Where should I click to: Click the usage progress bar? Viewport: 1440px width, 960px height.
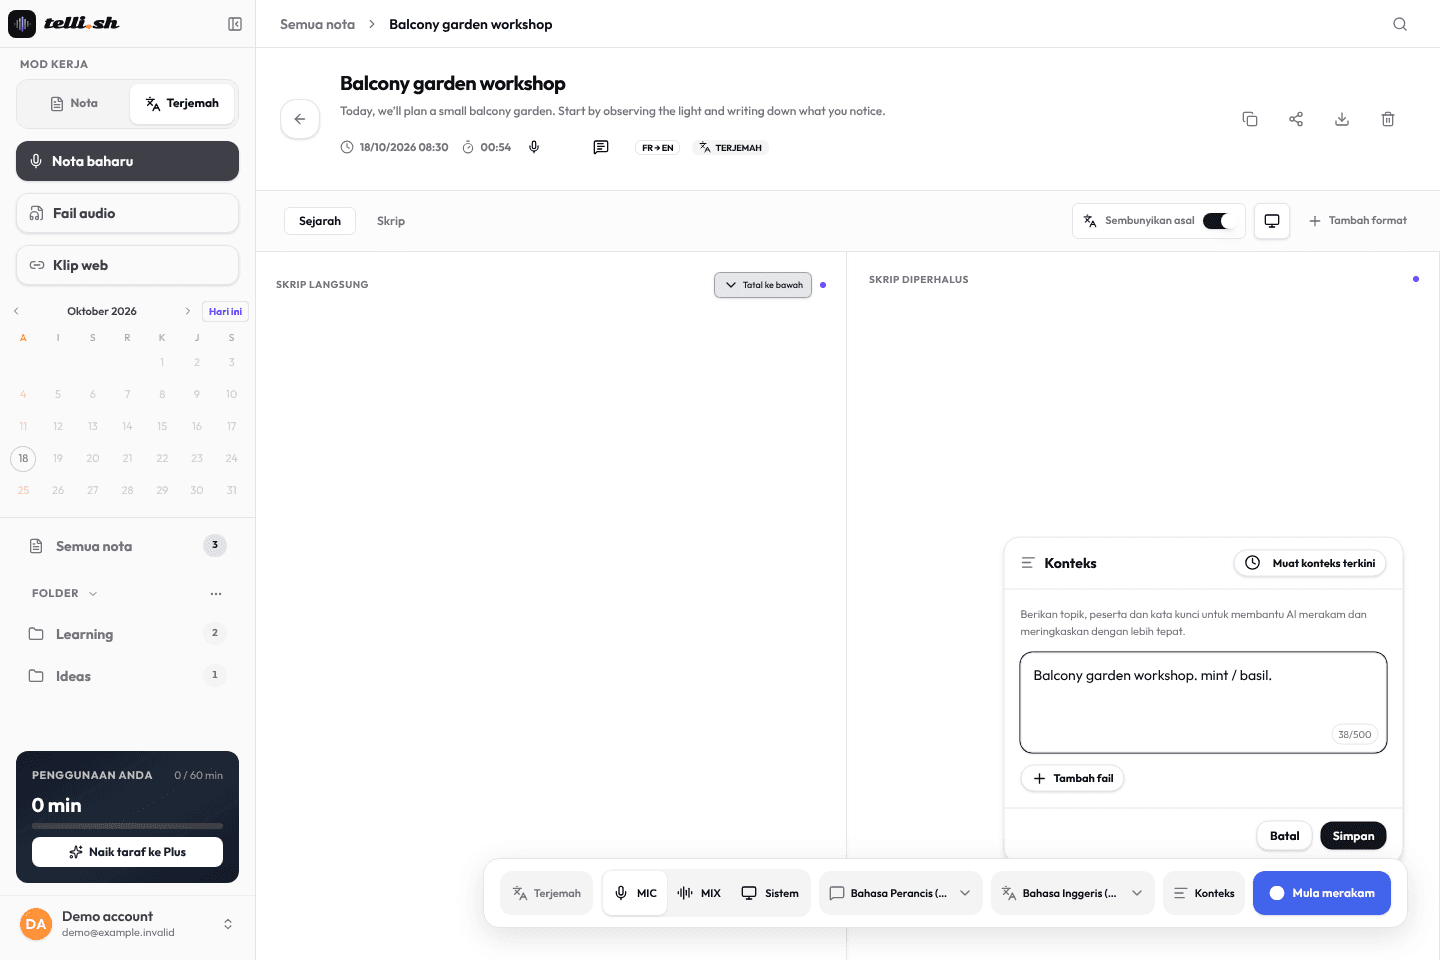point(127,826)
